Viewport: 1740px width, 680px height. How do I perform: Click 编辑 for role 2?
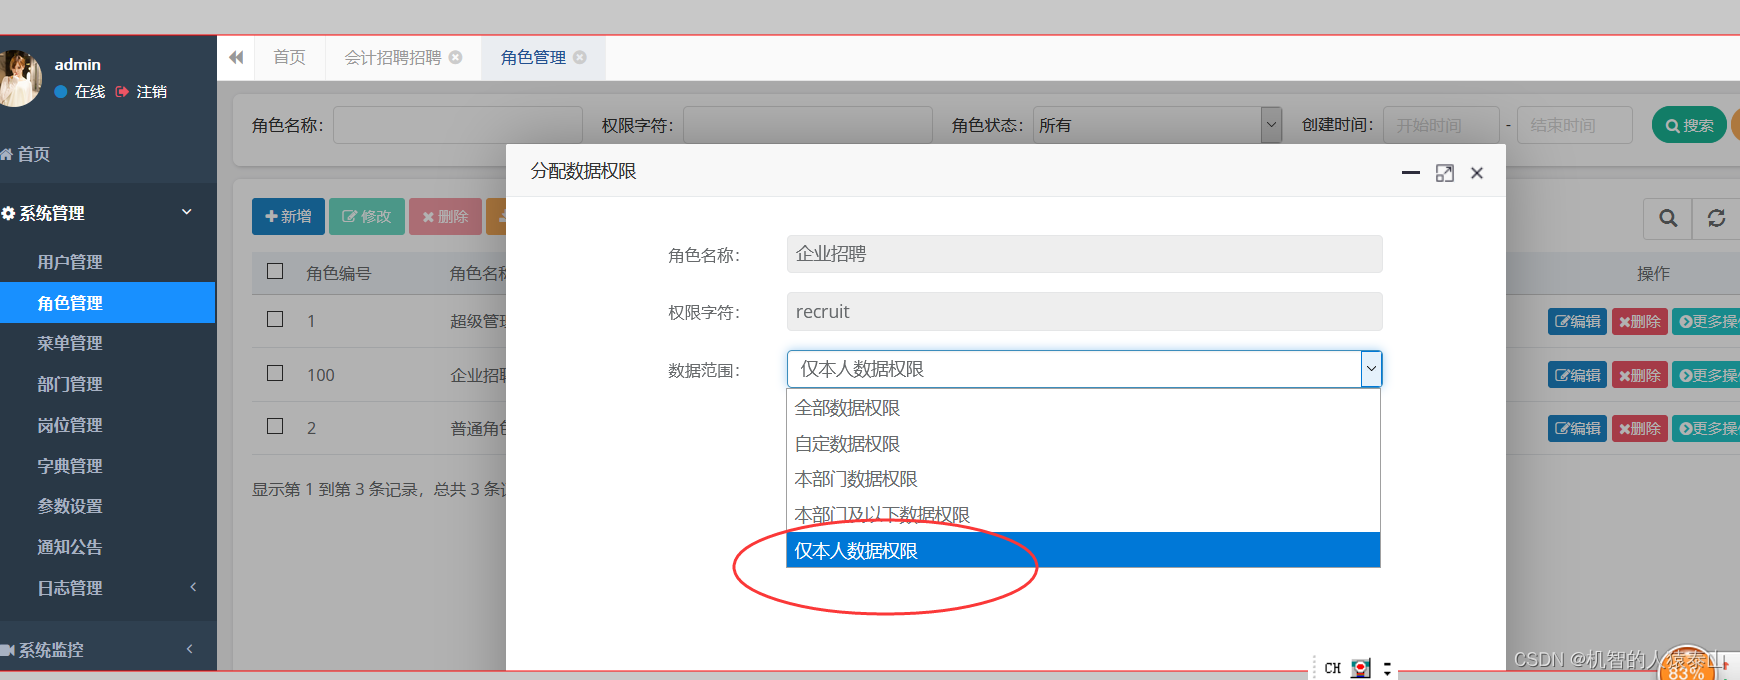(x=1577, y=428)
